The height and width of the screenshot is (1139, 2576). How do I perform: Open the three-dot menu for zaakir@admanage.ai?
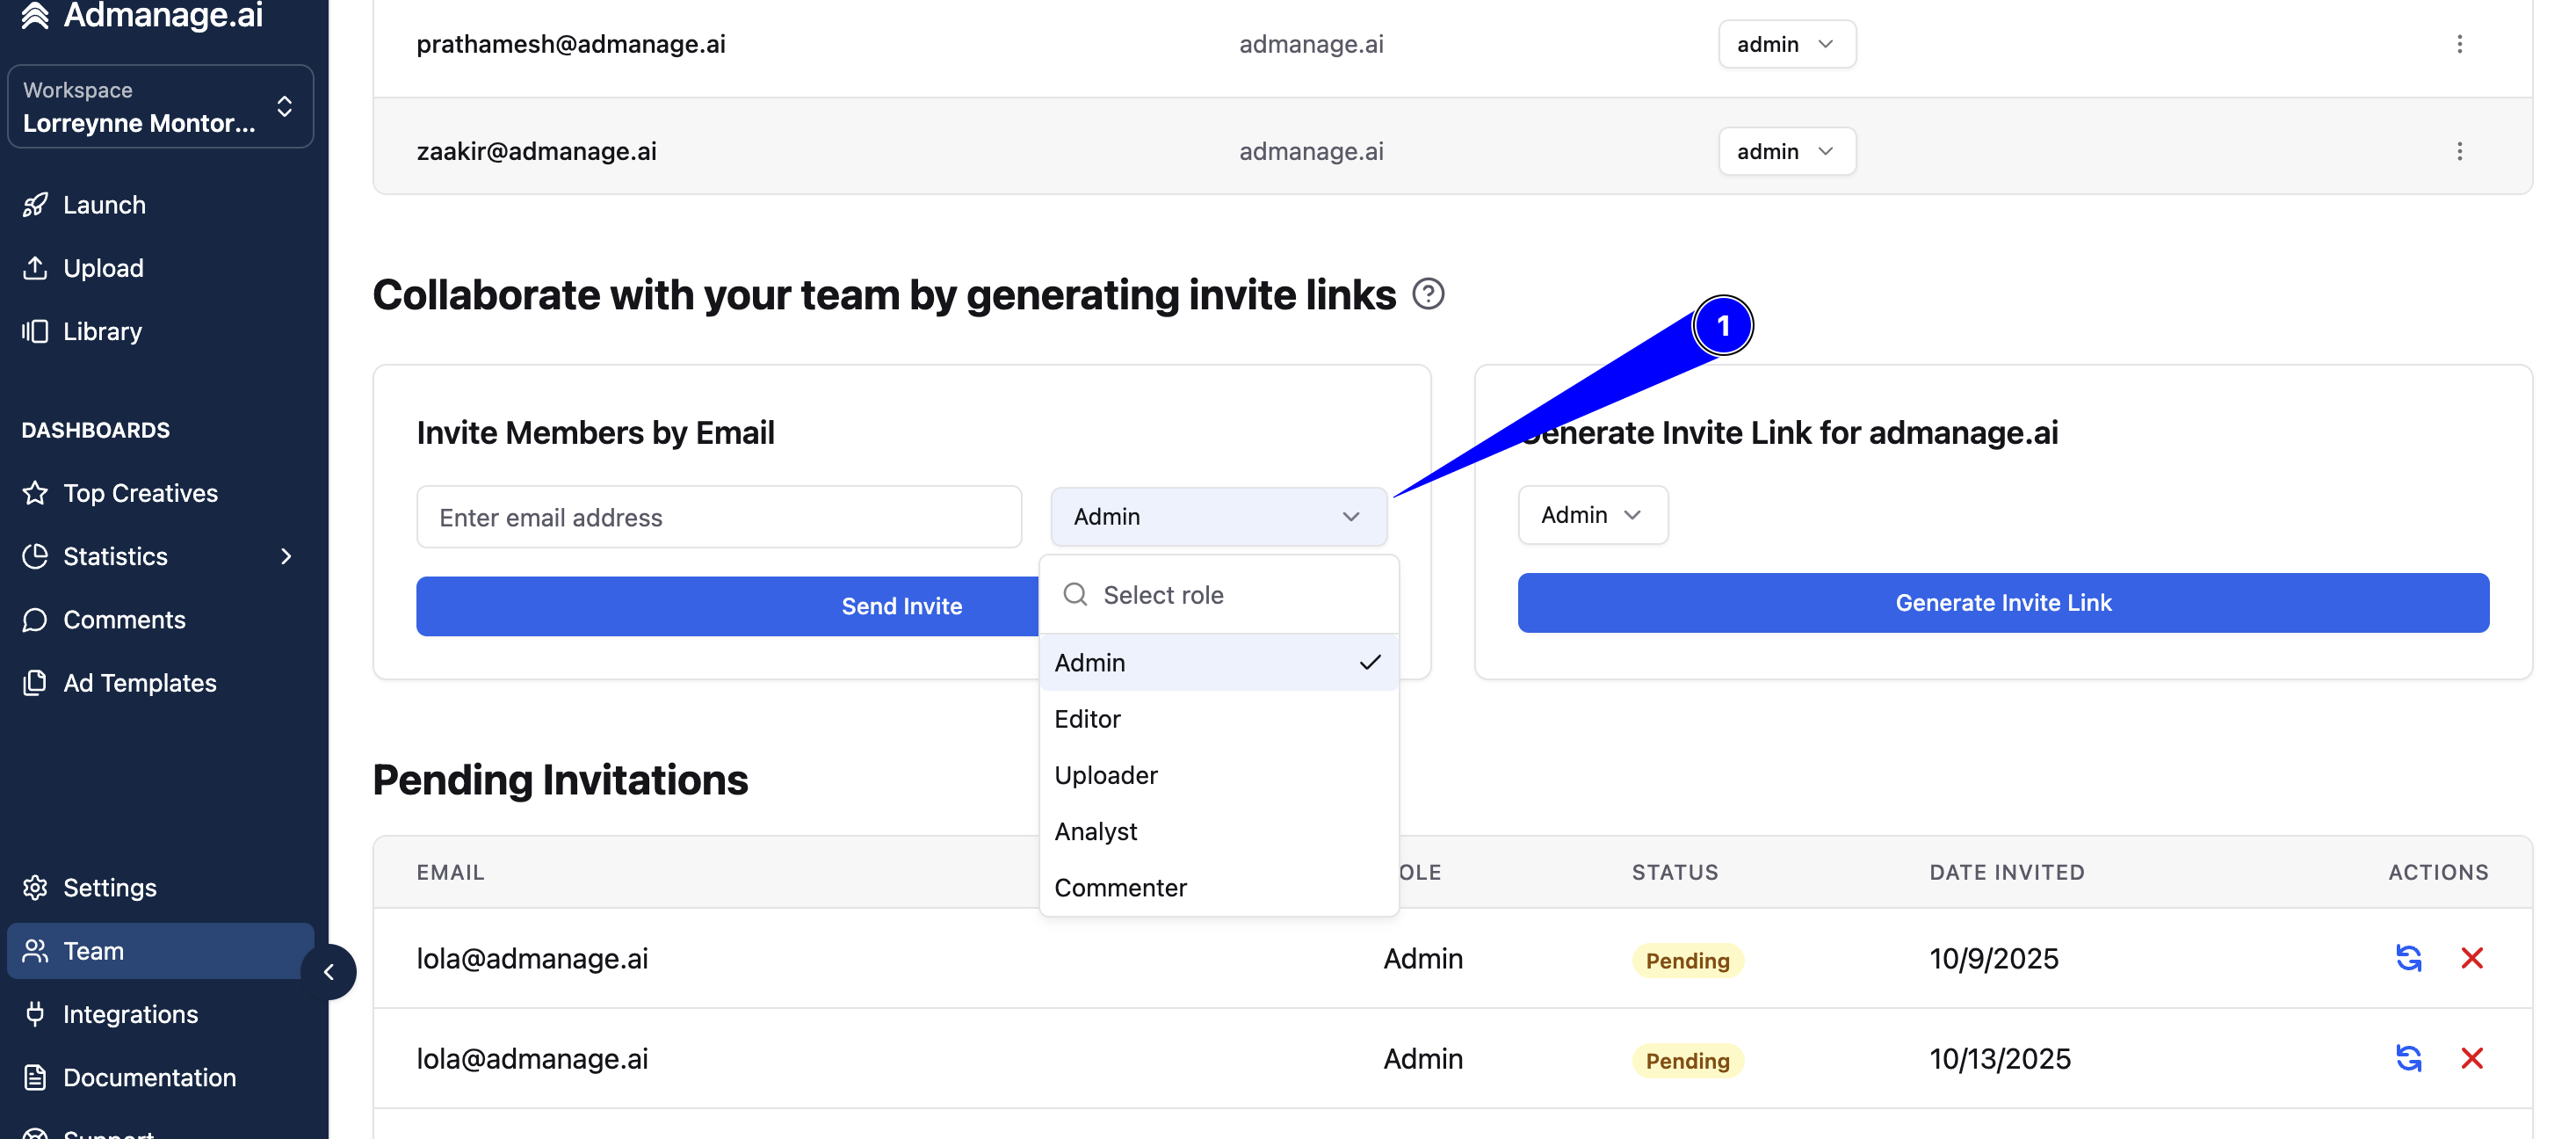coord(2460,151)
